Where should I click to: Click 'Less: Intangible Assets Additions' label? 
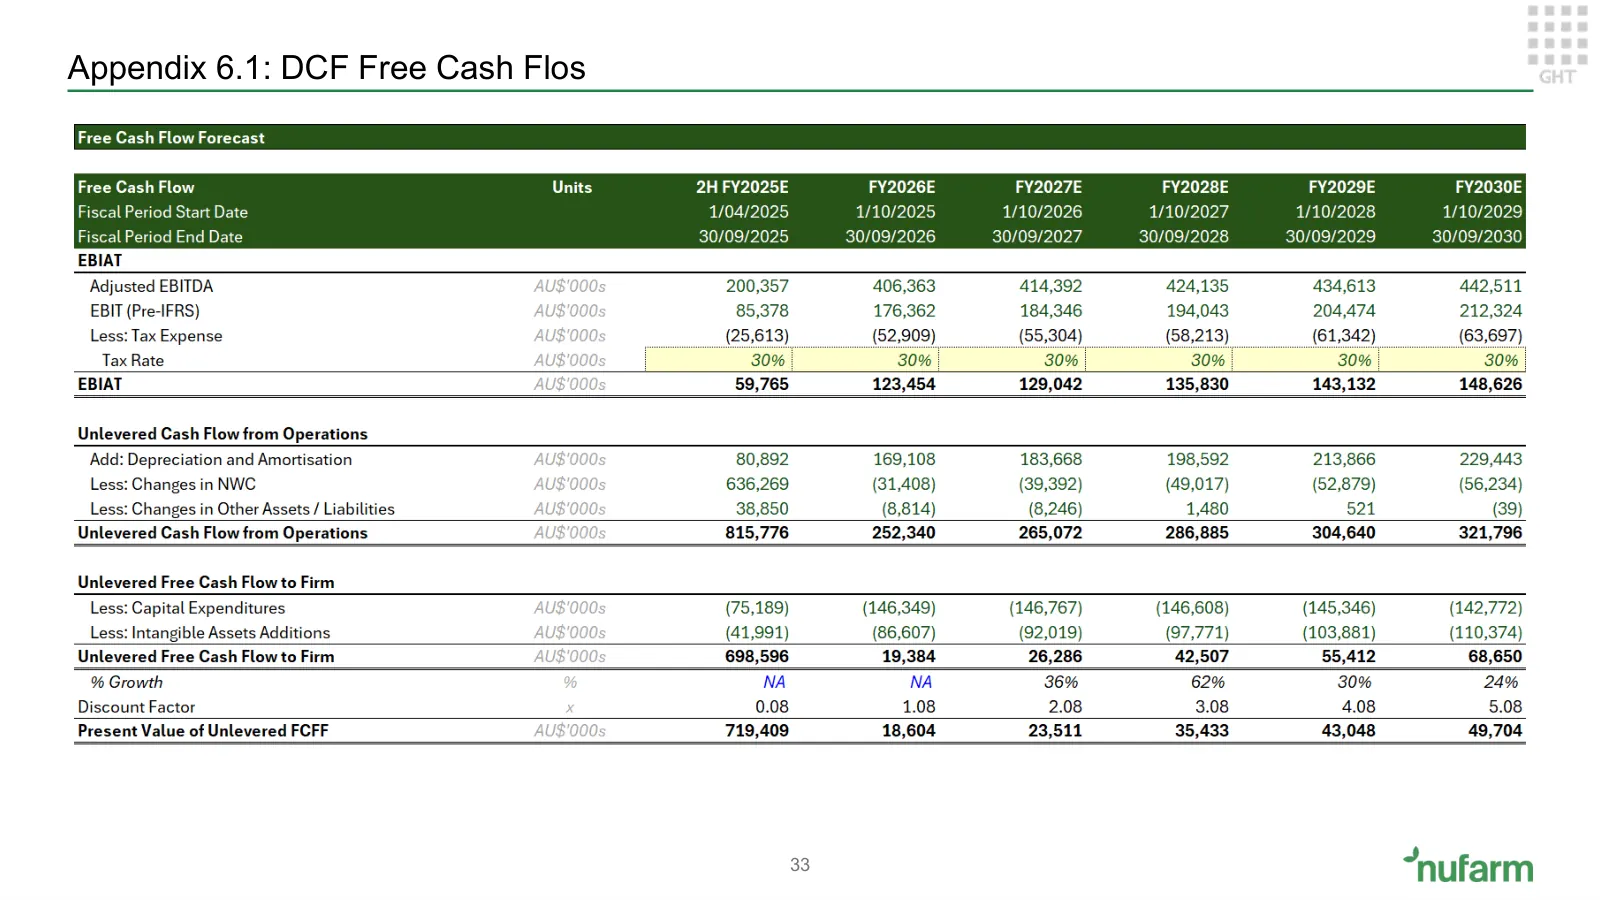[210, 633]
